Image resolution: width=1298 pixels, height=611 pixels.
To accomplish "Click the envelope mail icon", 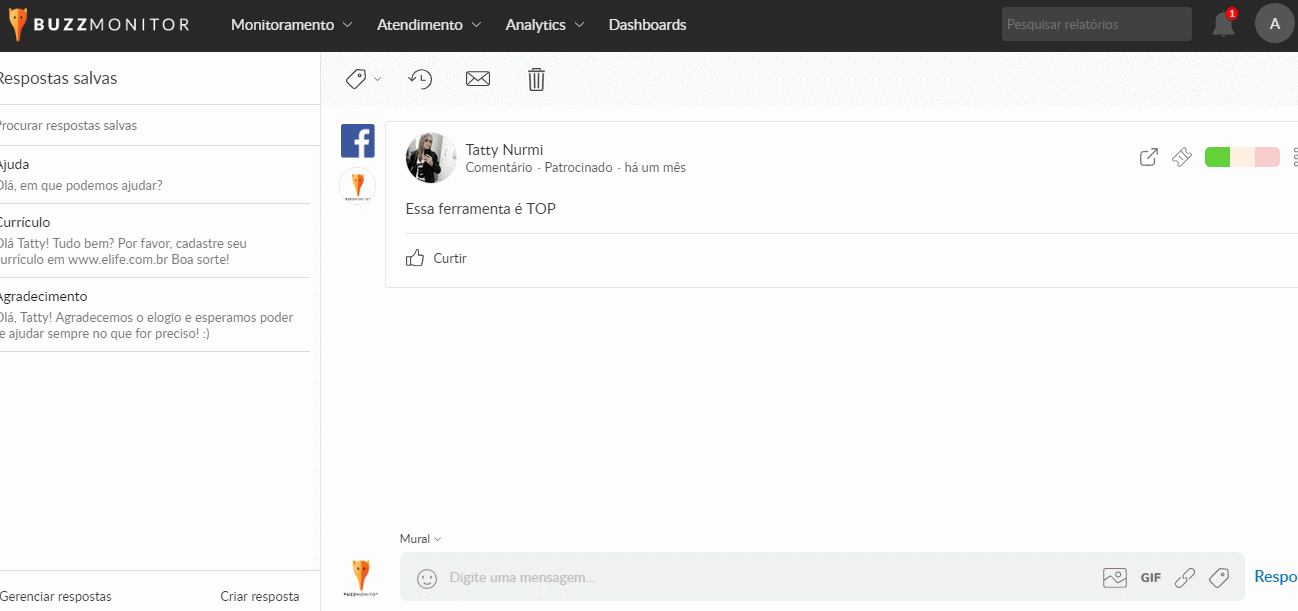I will pyautogui.click(x=478, y=79).
